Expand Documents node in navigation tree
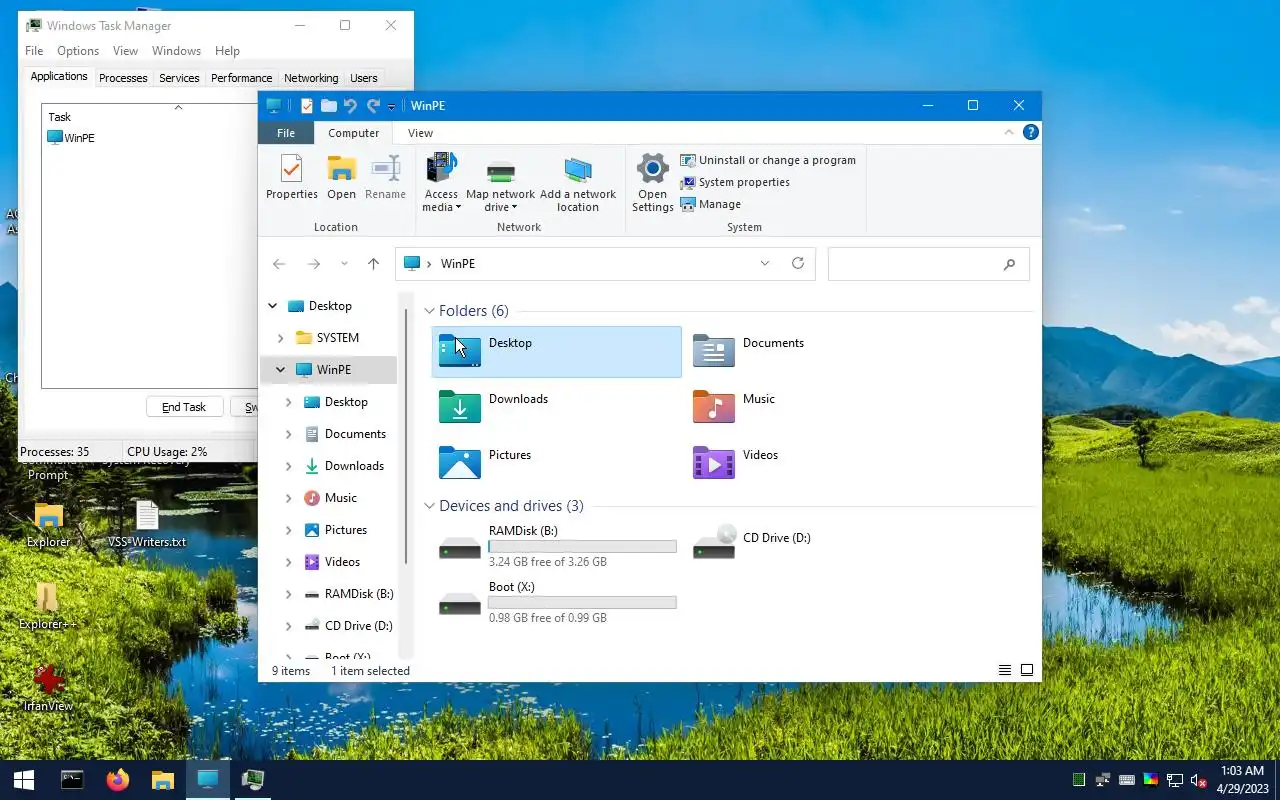 pos(288,434)
